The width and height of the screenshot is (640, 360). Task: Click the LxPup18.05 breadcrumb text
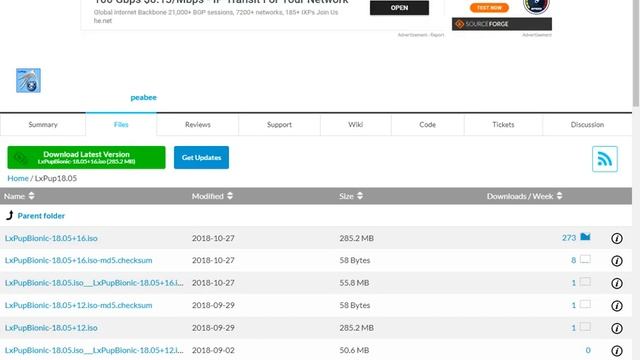[56, 178]
